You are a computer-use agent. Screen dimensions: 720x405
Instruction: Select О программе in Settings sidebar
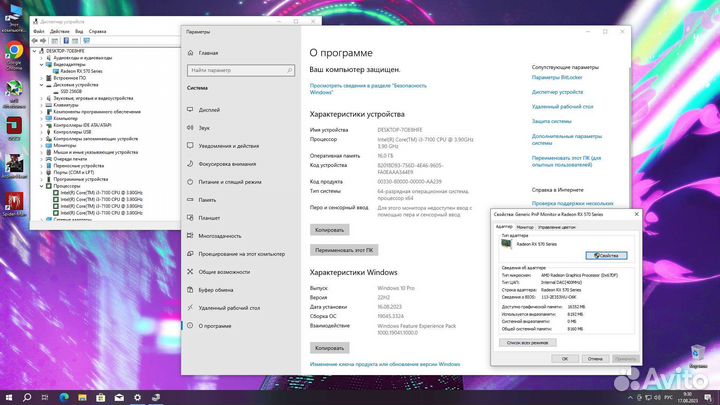[x=214, y=326]
